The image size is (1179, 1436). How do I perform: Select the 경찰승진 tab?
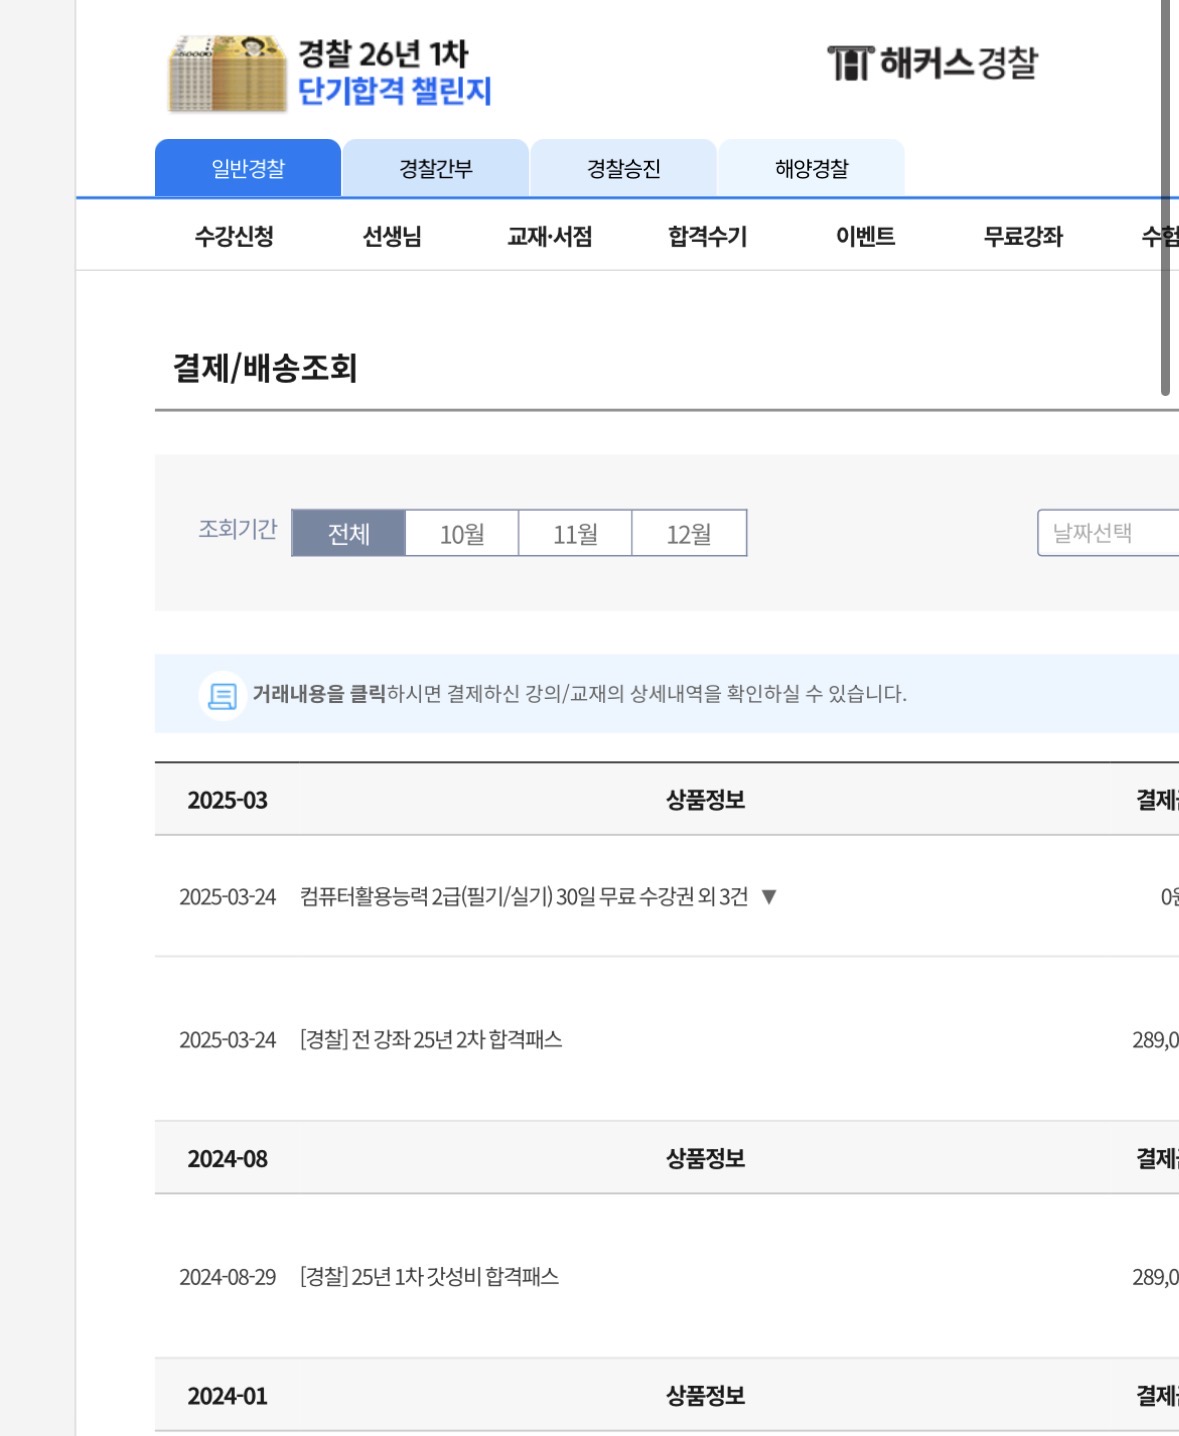tap(623, 169)
